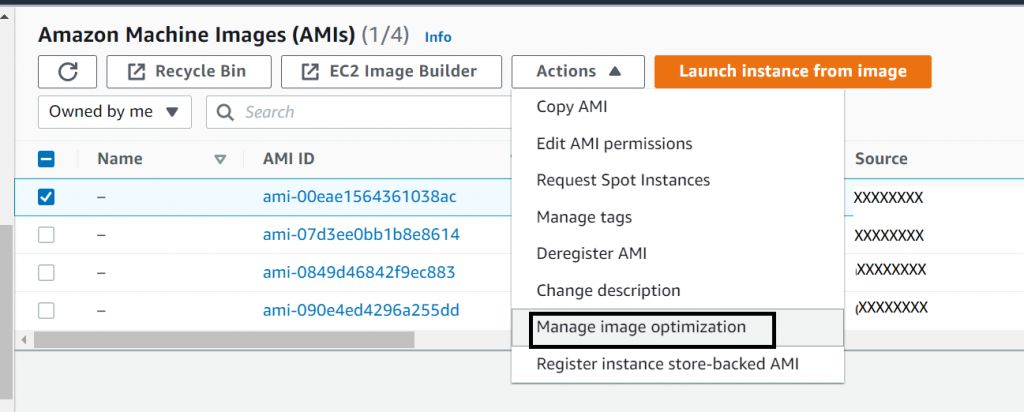Open EC2 Image Builder
1024x412 pixels.
coord(391,72)
